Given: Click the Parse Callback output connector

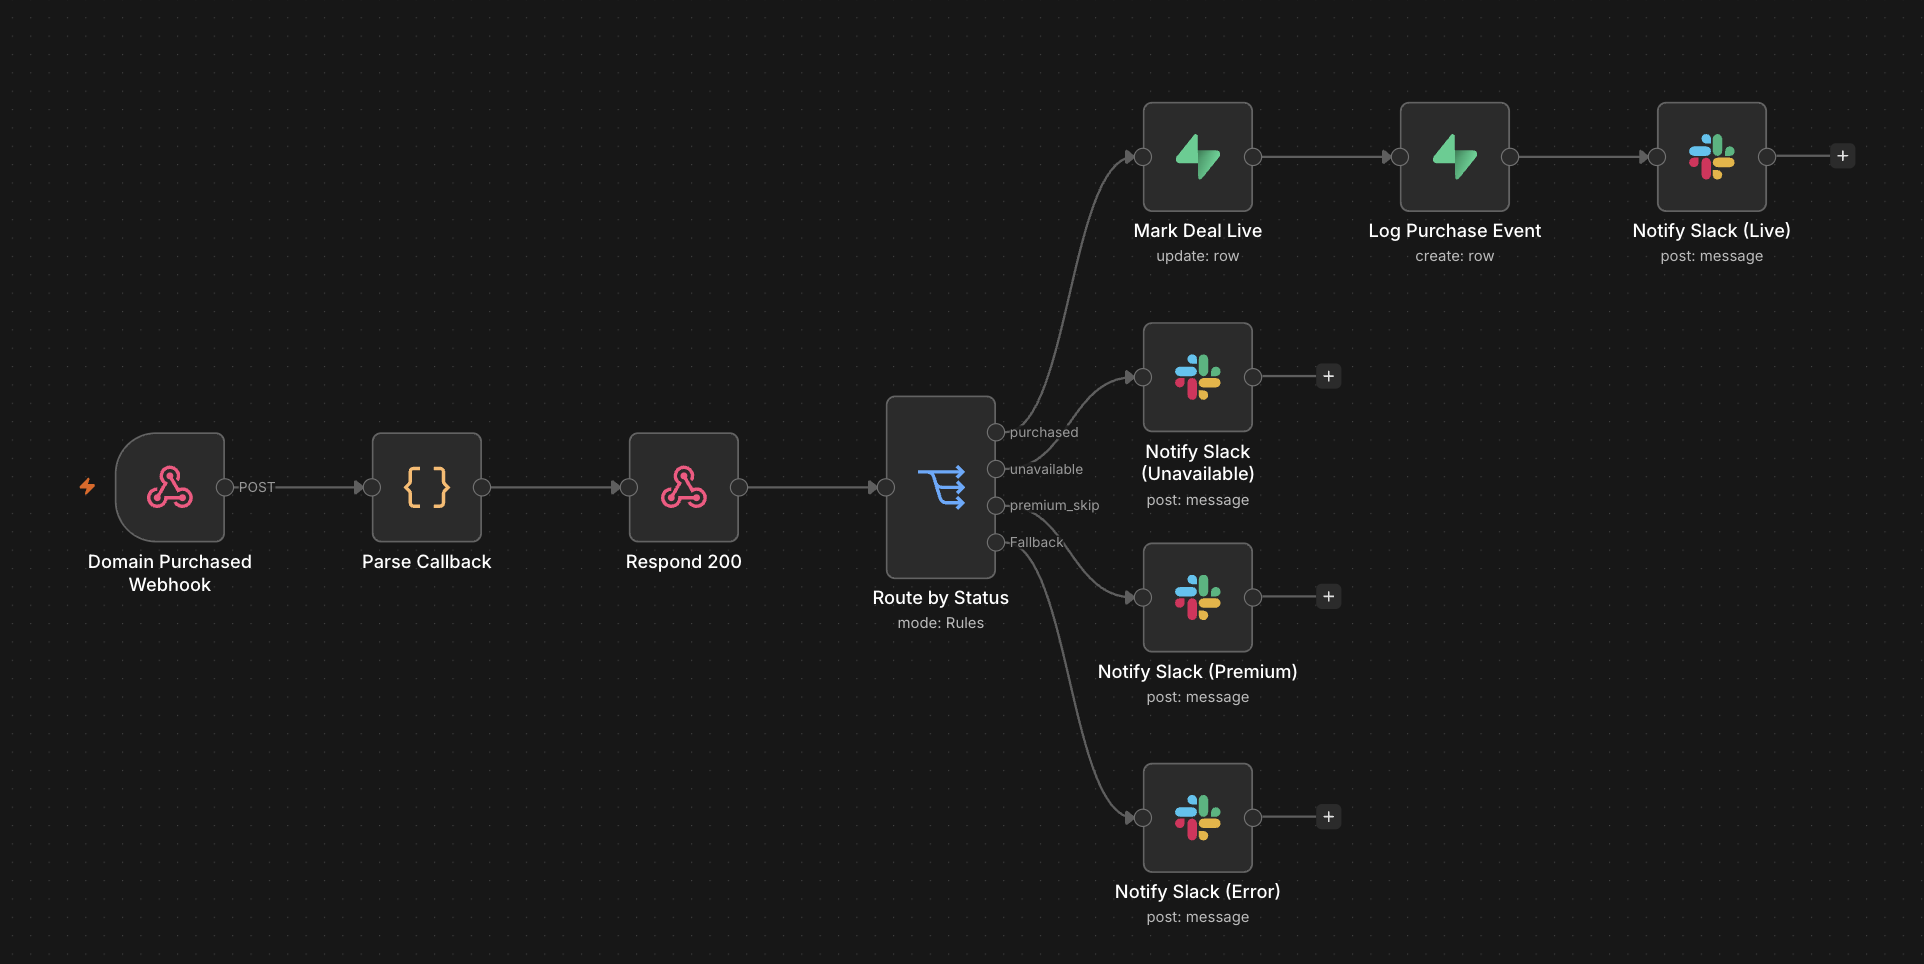Looking at the screenshot, I should tap(482, 487).
